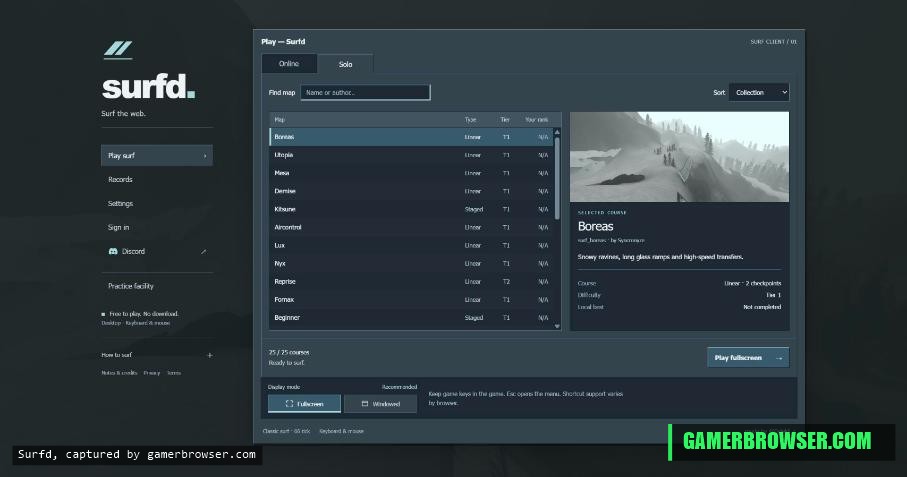Select Fullscreen display mode
This screenshot has width=907, height=477.
[x=304, y=404]
